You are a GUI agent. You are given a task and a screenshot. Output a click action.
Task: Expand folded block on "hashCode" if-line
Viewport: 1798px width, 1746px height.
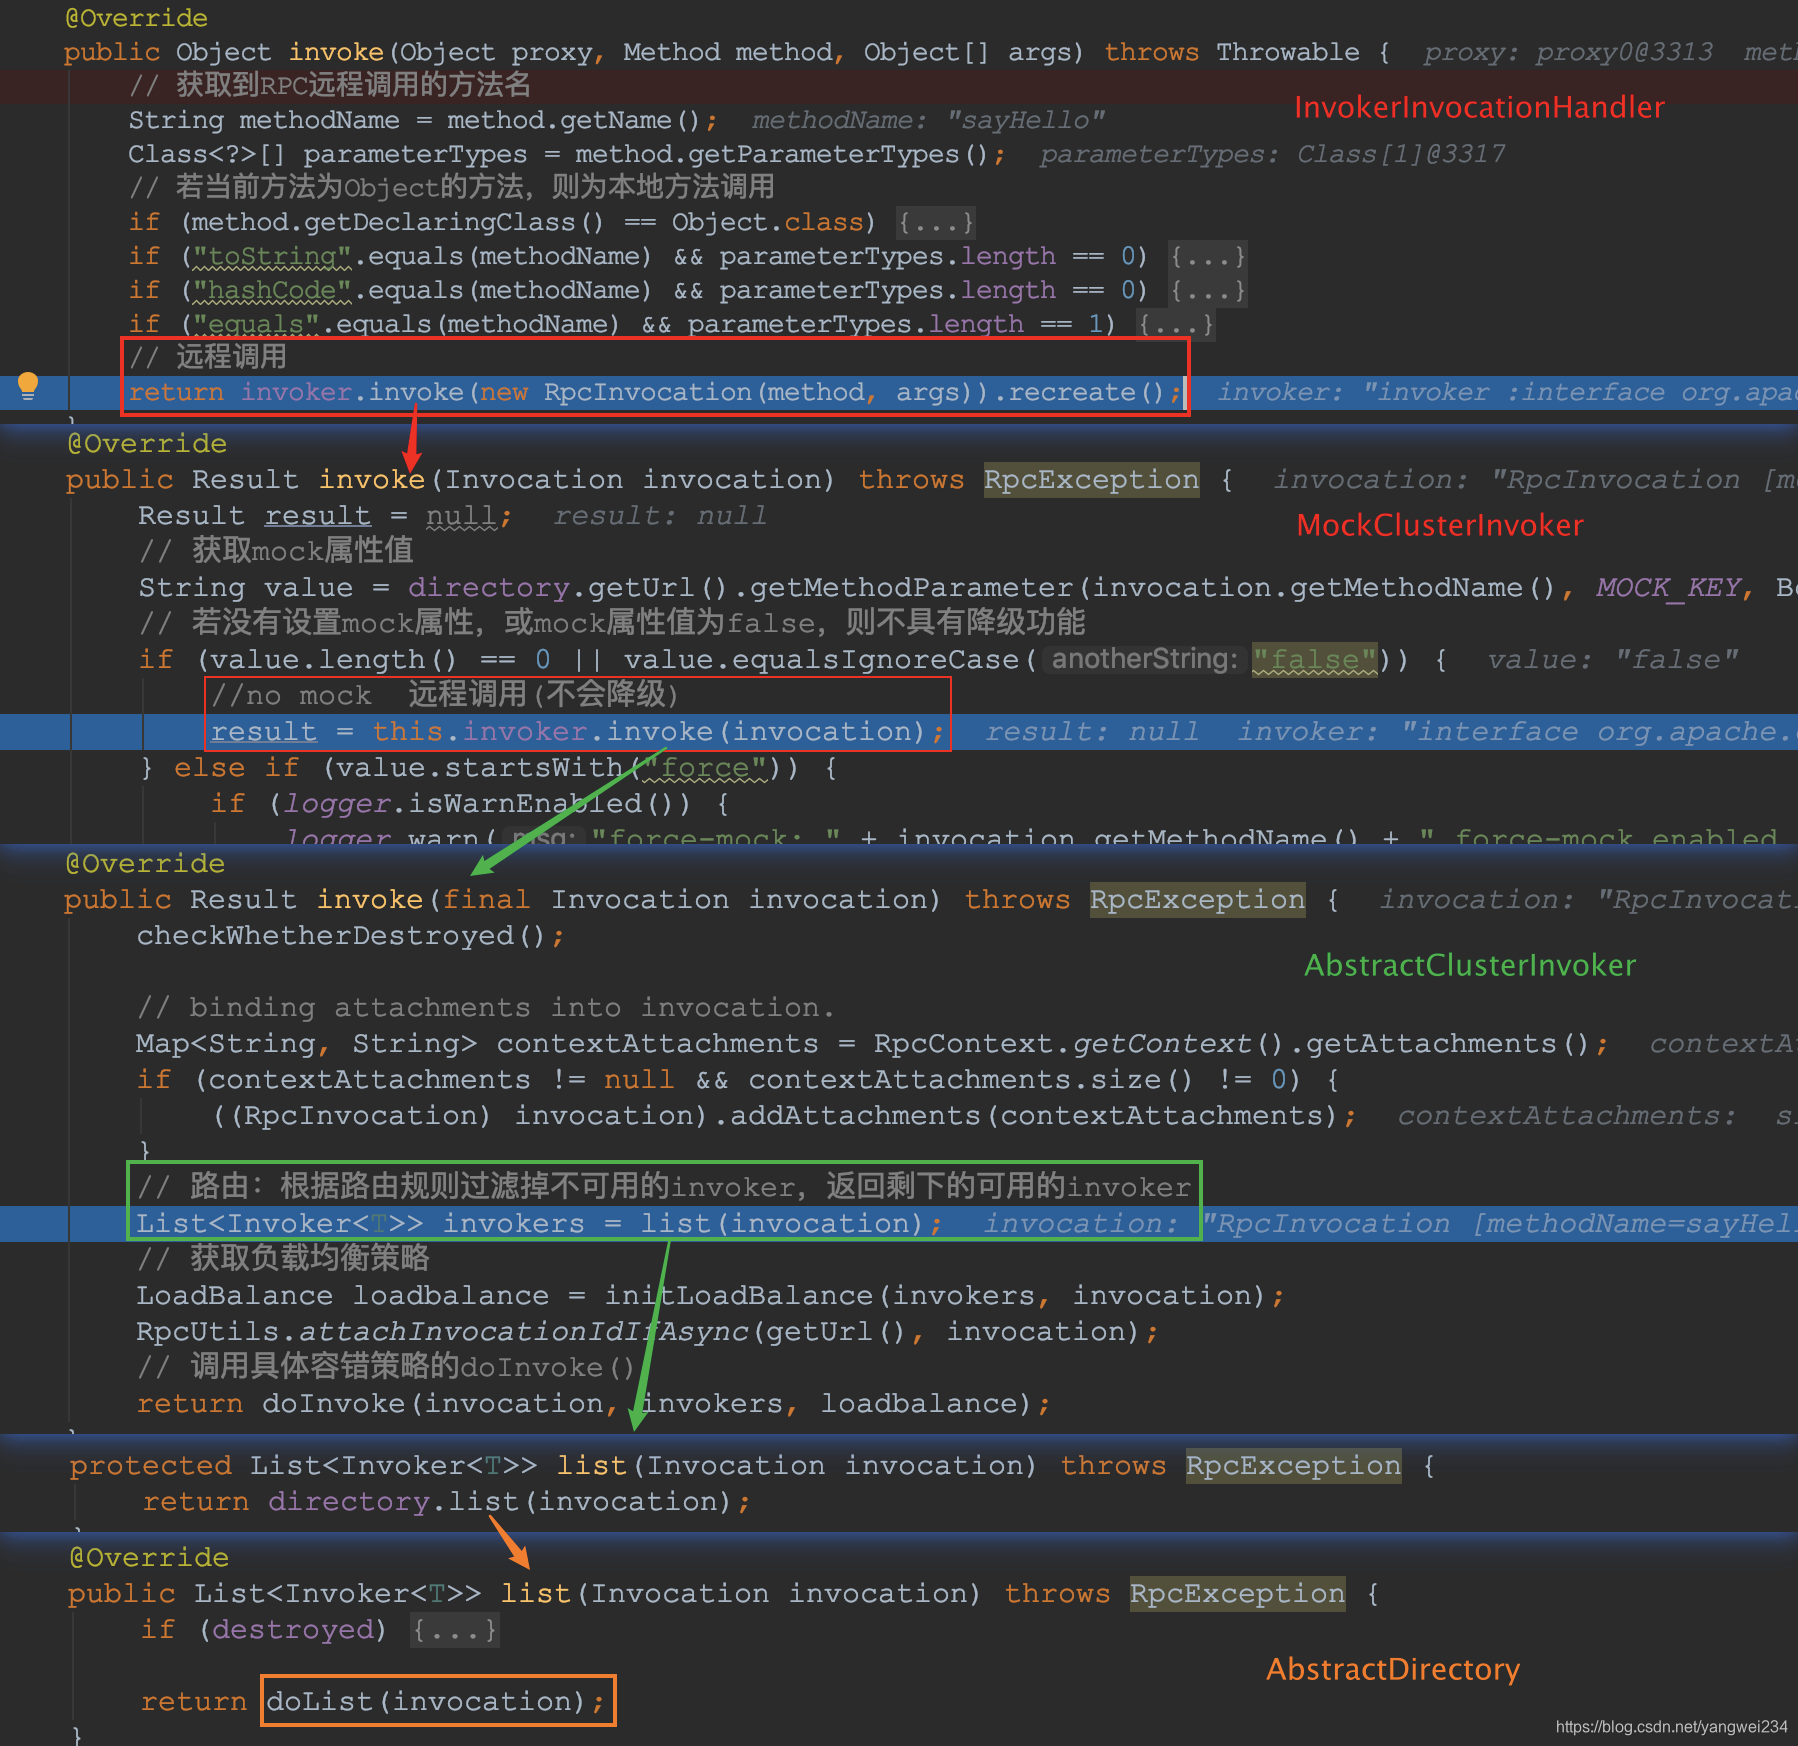(x=1208, y=290)
